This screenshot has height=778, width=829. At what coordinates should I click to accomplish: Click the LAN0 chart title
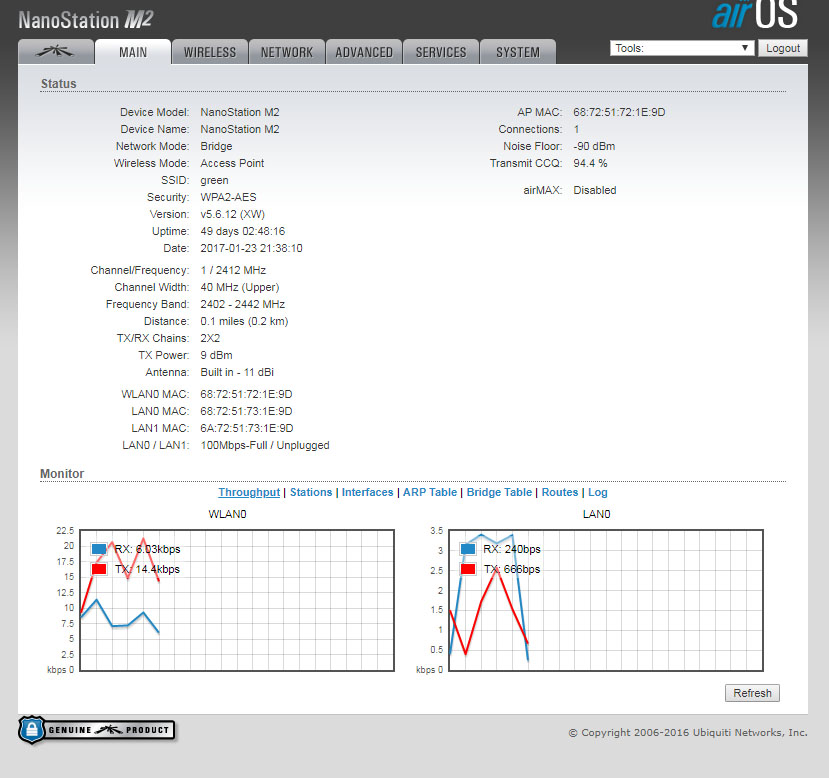[x=596, y=514]
